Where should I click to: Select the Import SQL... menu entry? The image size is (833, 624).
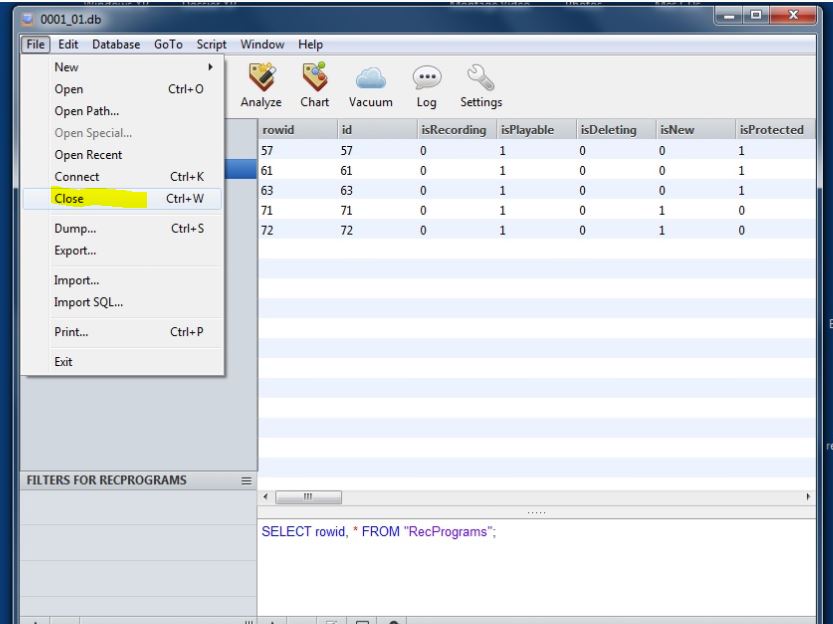click(x=82, y=302)
